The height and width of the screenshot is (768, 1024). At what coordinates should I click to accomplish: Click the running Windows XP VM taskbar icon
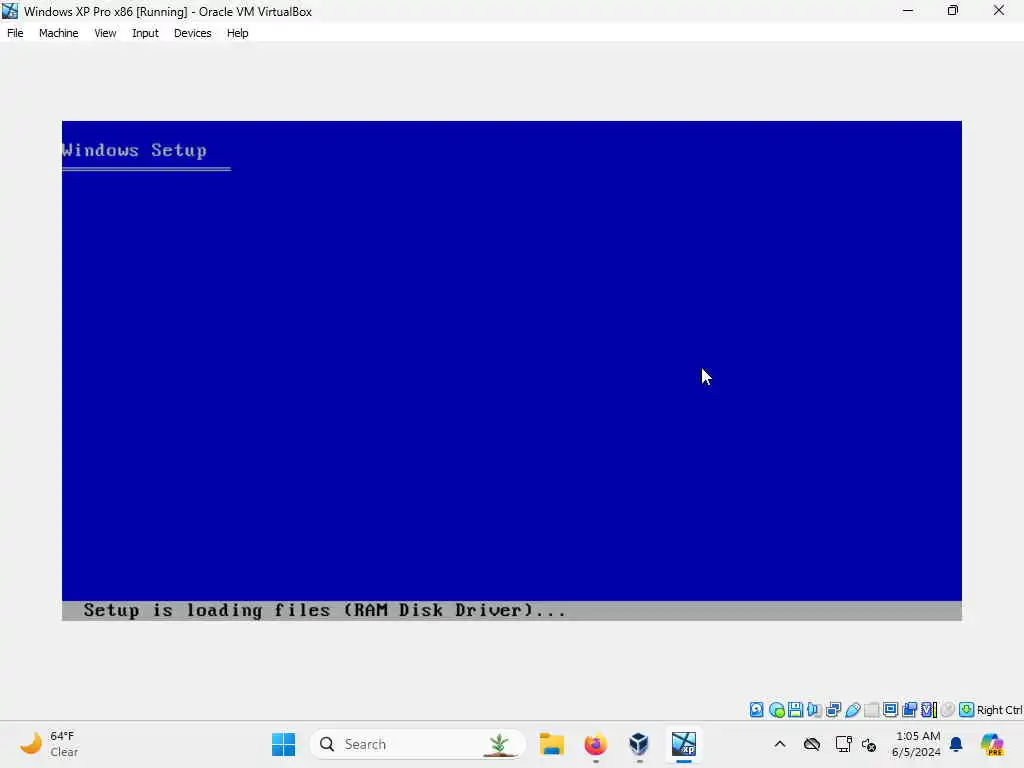click(x=684, y=744)
